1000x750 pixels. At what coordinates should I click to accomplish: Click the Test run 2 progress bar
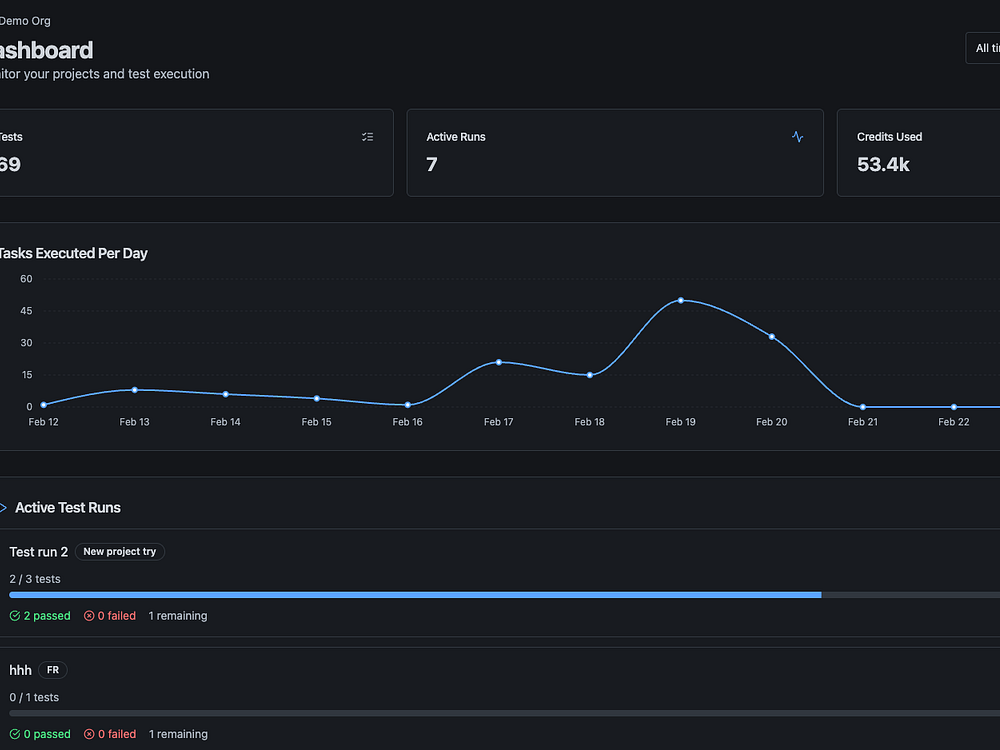point(504,595)
